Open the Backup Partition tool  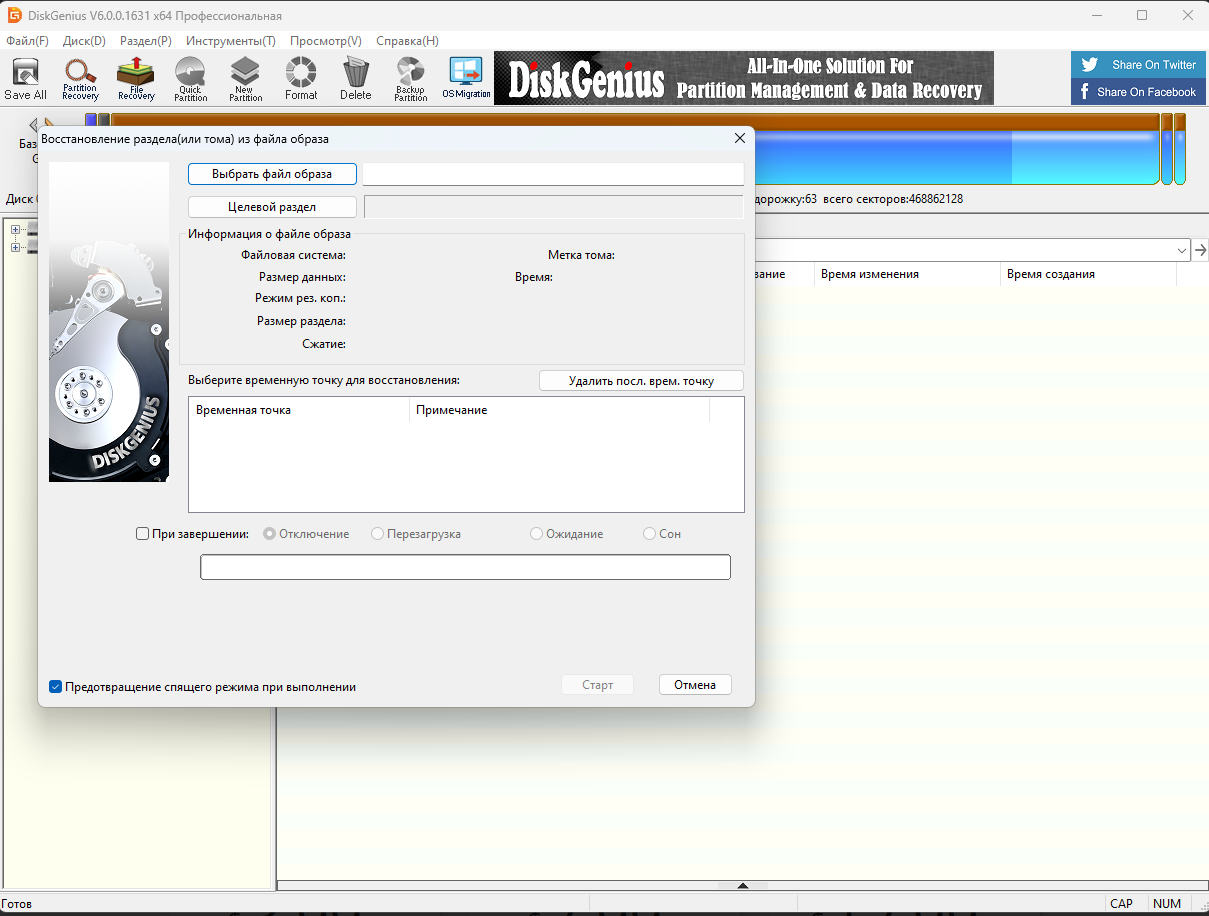point(411,78)
